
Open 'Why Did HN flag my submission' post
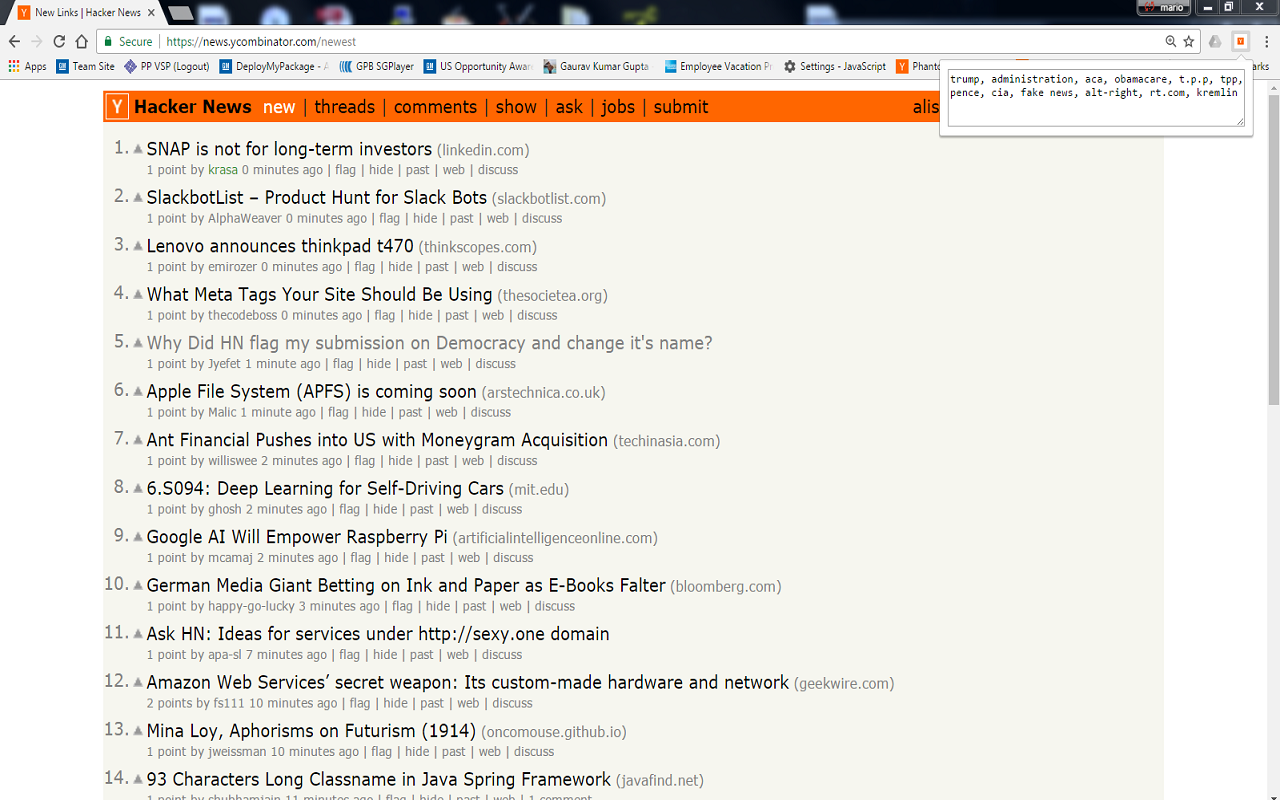coord(430,343)
